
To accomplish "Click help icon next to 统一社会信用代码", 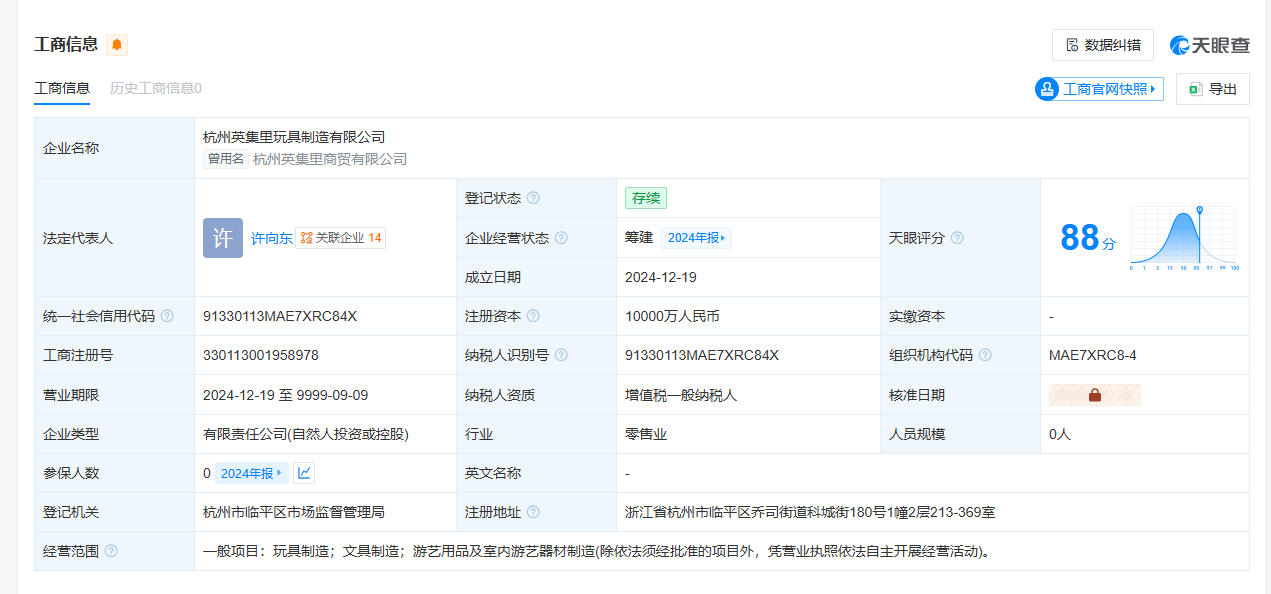I will [x=167, y=316].
